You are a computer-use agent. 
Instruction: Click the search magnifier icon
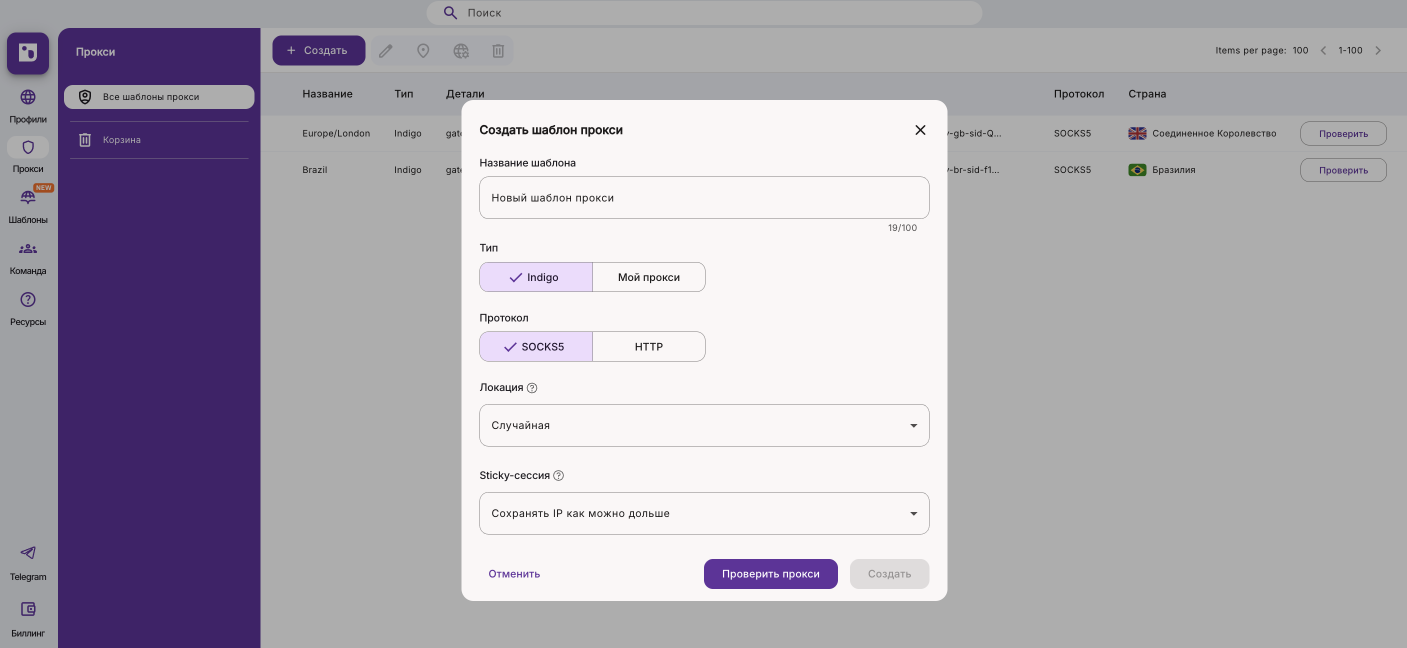click(450, 13)
